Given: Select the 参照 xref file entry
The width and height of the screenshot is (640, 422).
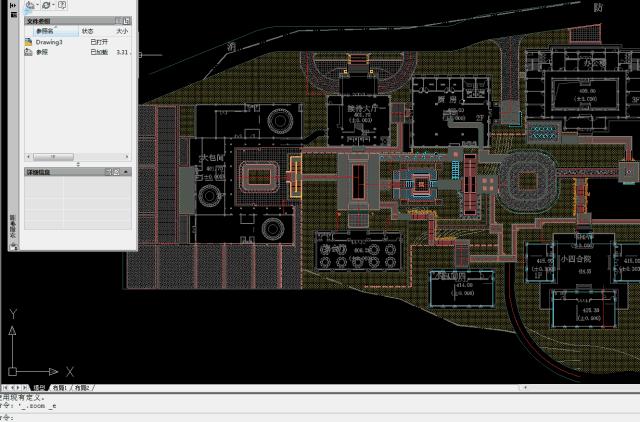Looking at the screenshot, I should point(42,51).
